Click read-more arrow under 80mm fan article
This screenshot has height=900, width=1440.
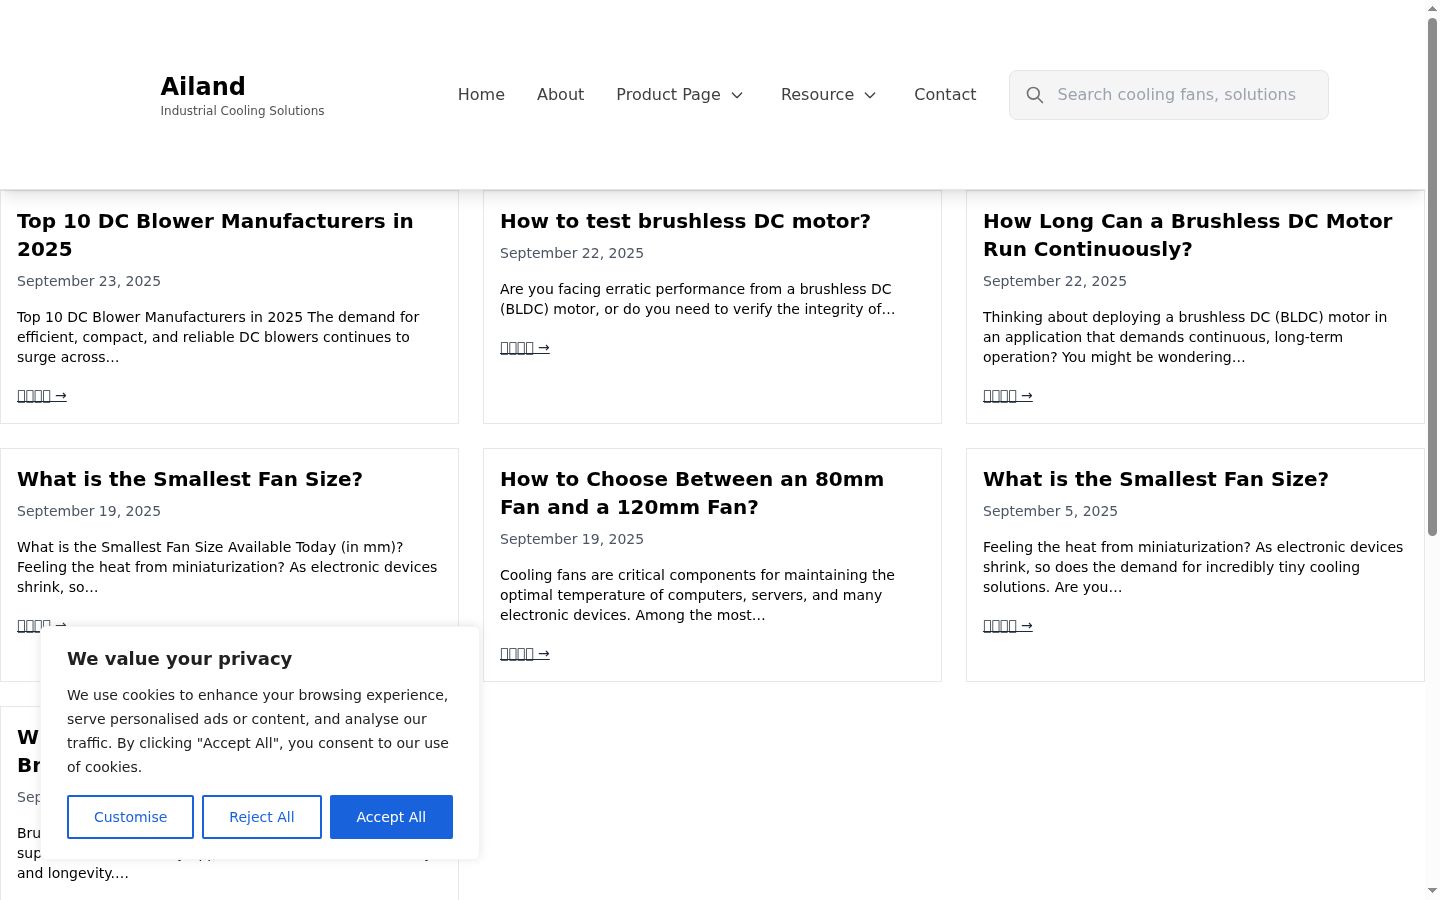click(525, 654)
